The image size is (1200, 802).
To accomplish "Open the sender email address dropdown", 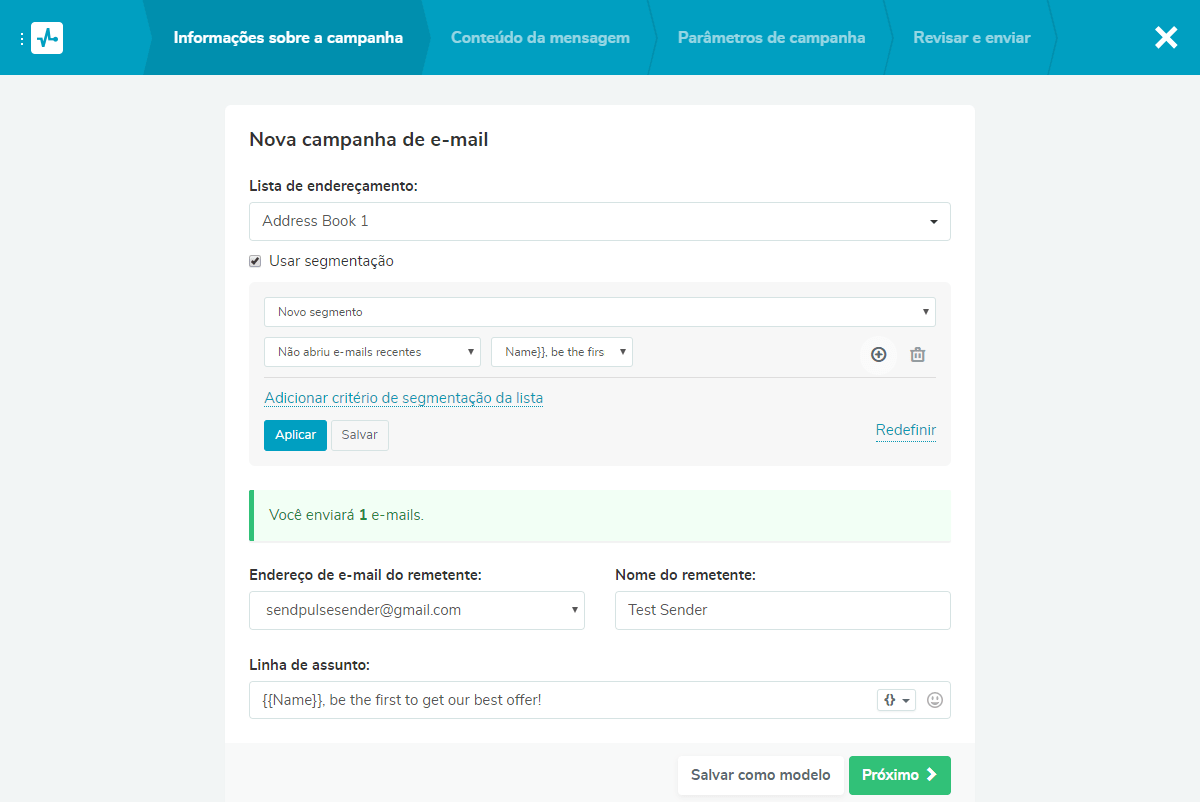I will tap(417, 610).
